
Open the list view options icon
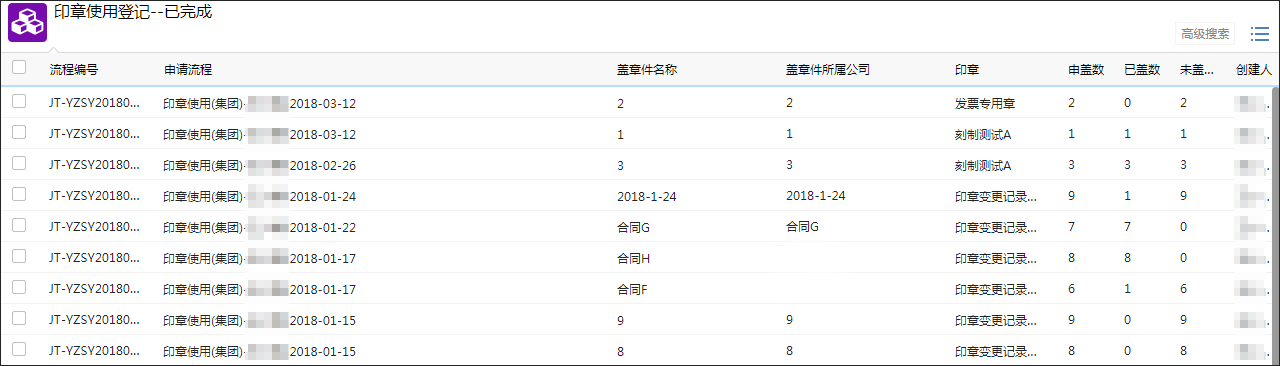[x=1259, y=34]
